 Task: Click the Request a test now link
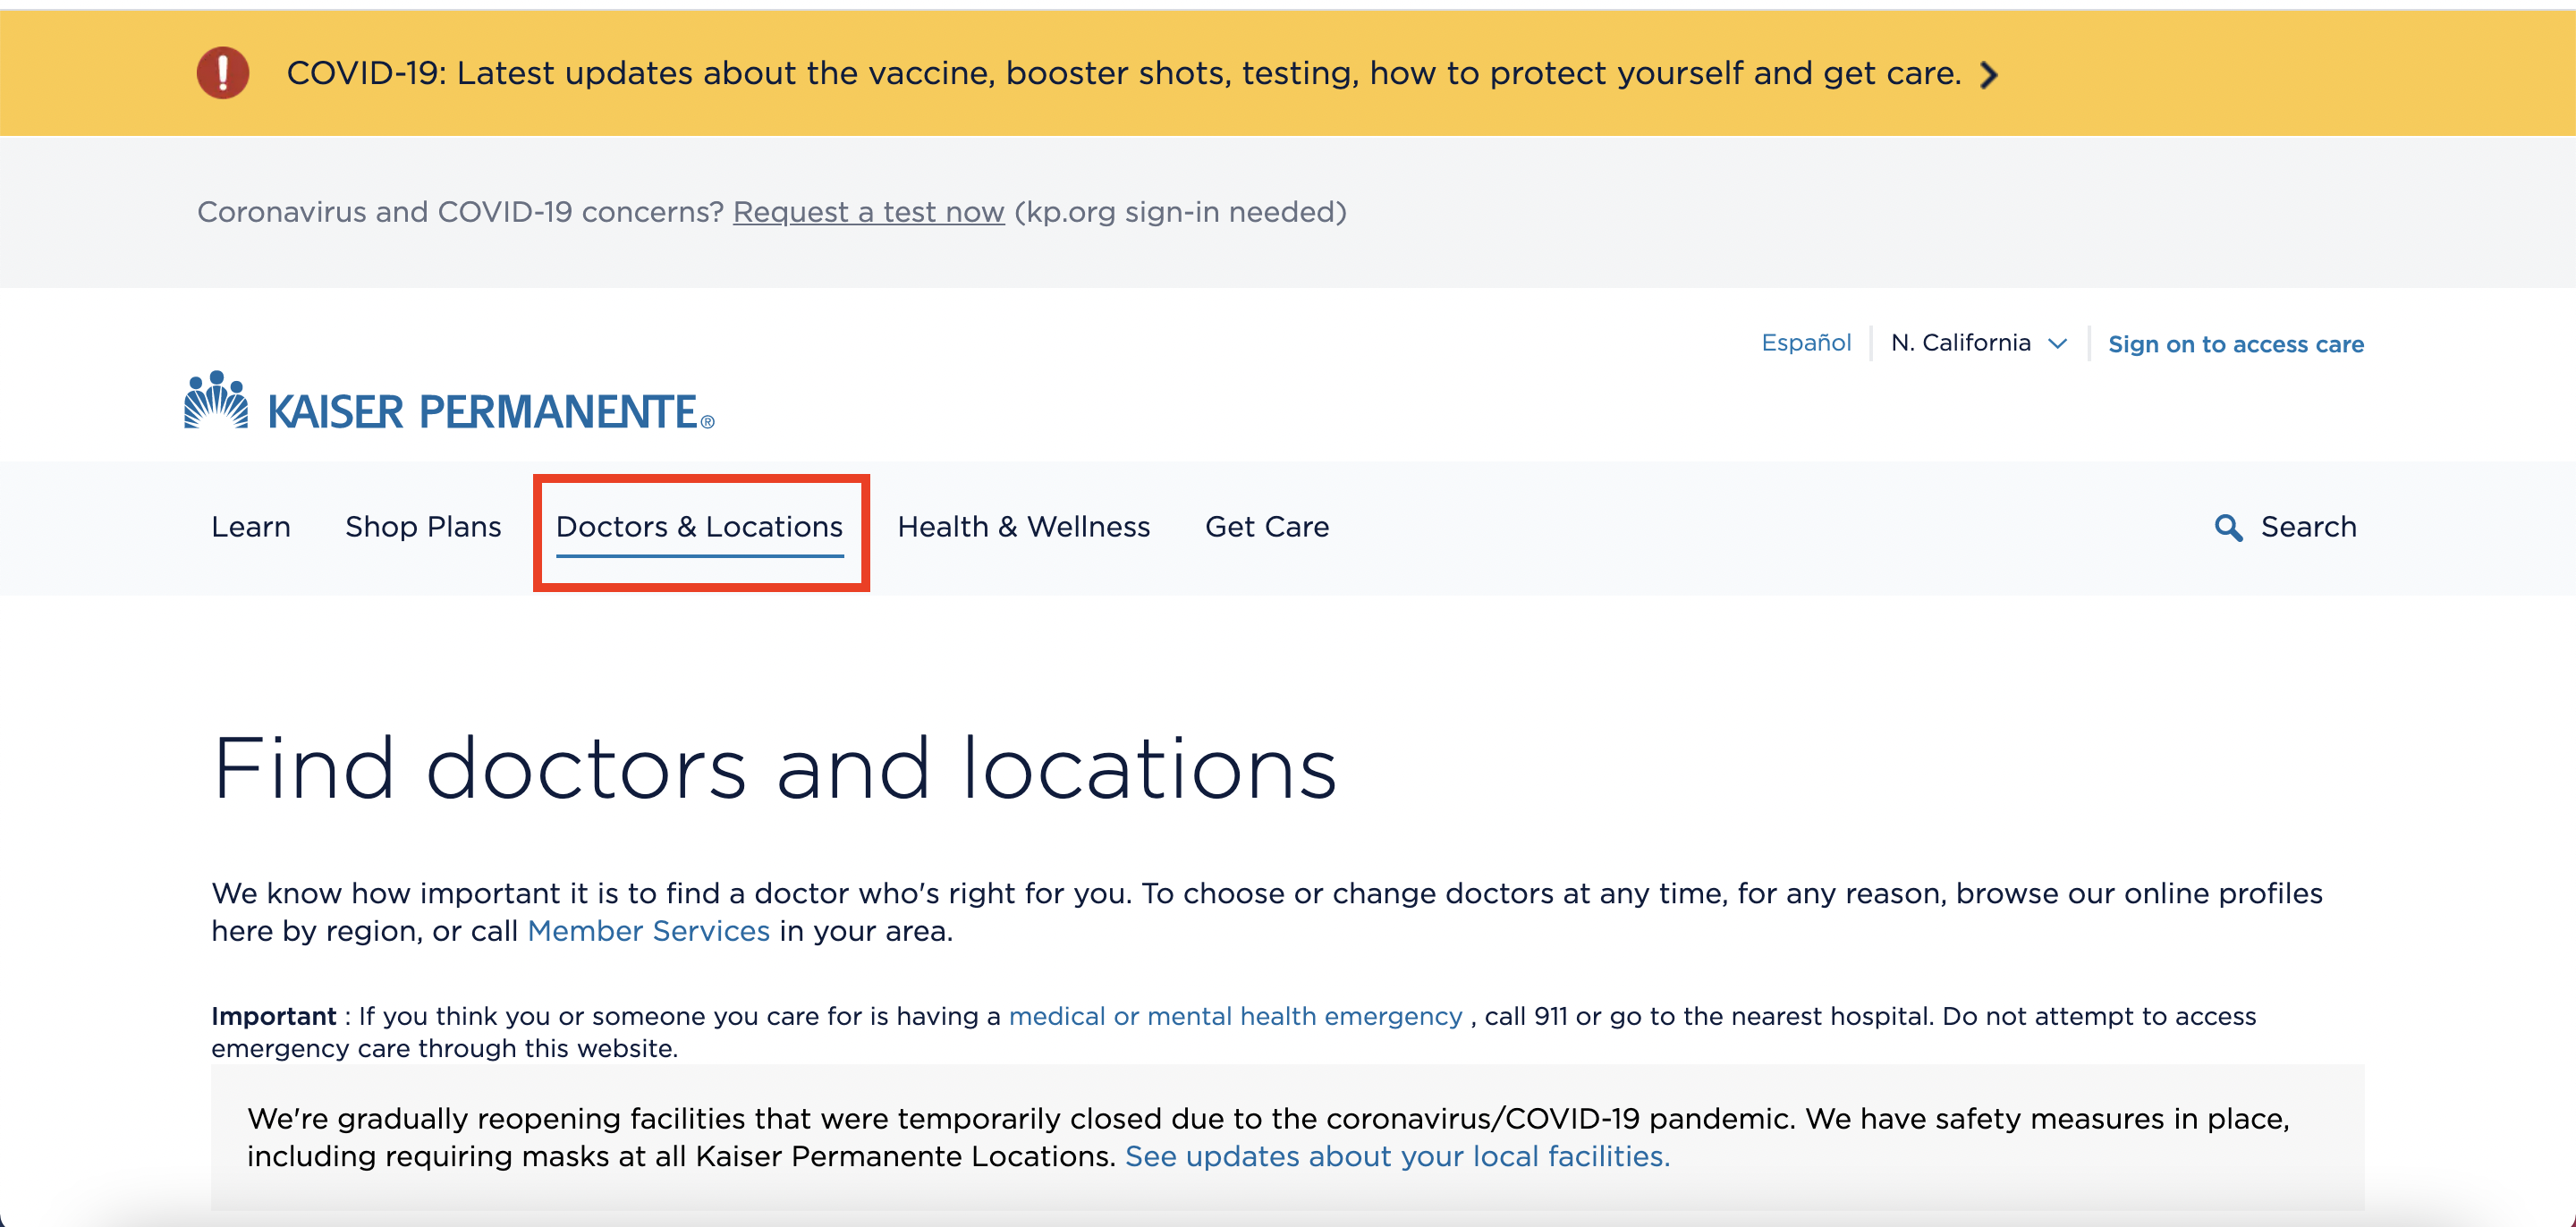(868, 212)
